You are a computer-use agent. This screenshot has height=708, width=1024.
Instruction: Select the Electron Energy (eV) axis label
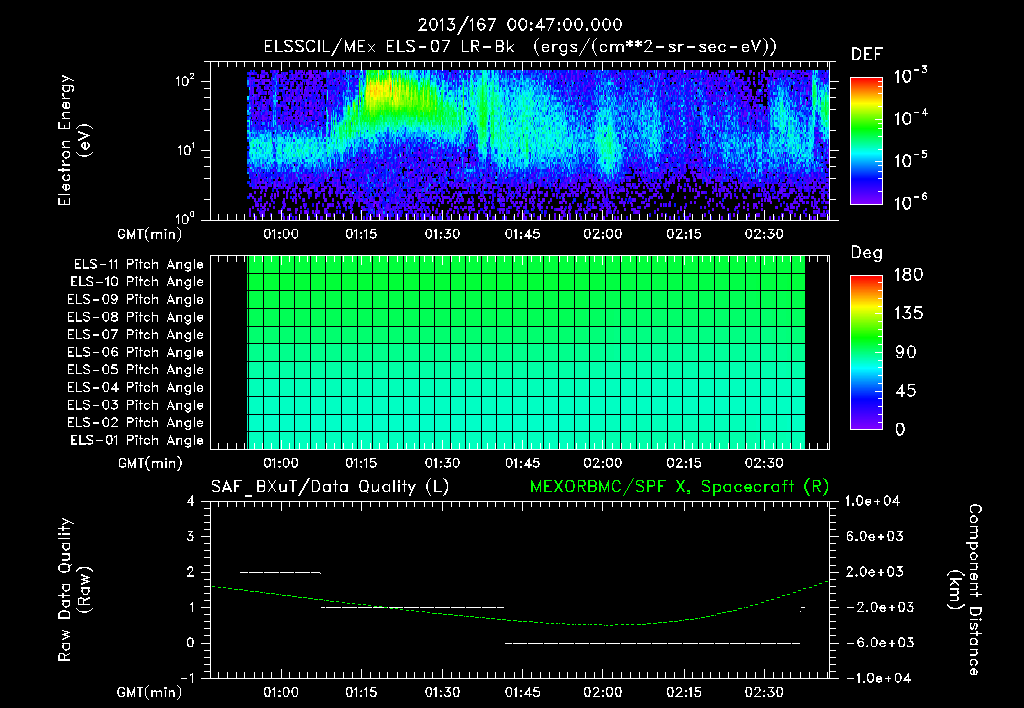74,141
